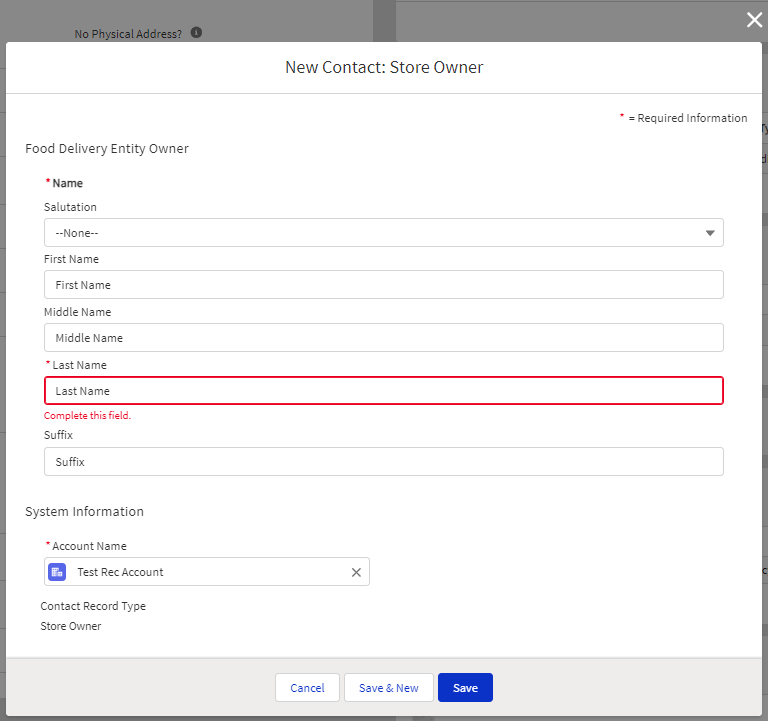The image size is (768, 721).
Task: Click the Salutation dropdown arrow
Action: [x=710, y=233]
